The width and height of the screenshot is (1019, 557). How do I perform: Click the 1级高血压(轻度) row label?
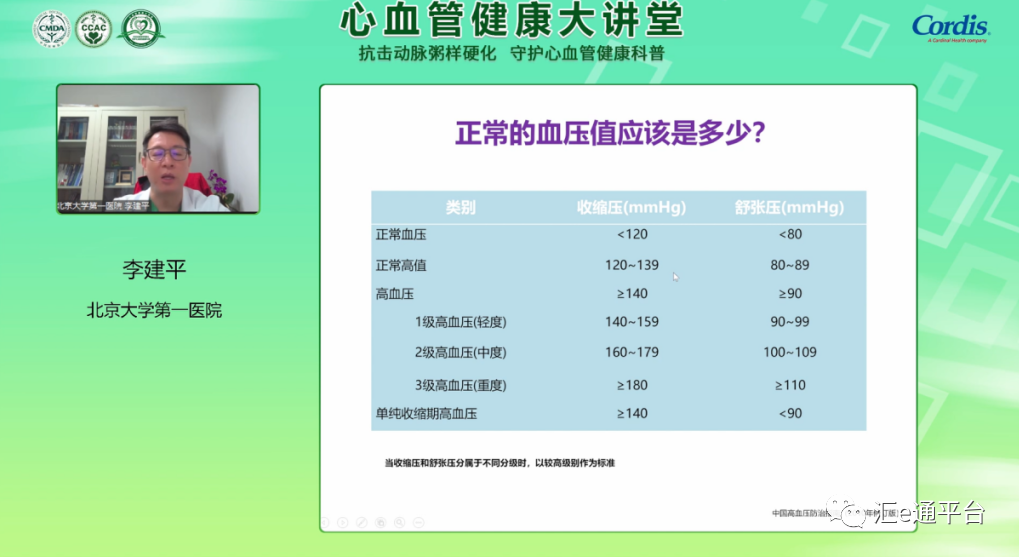(x=461, y=322)
